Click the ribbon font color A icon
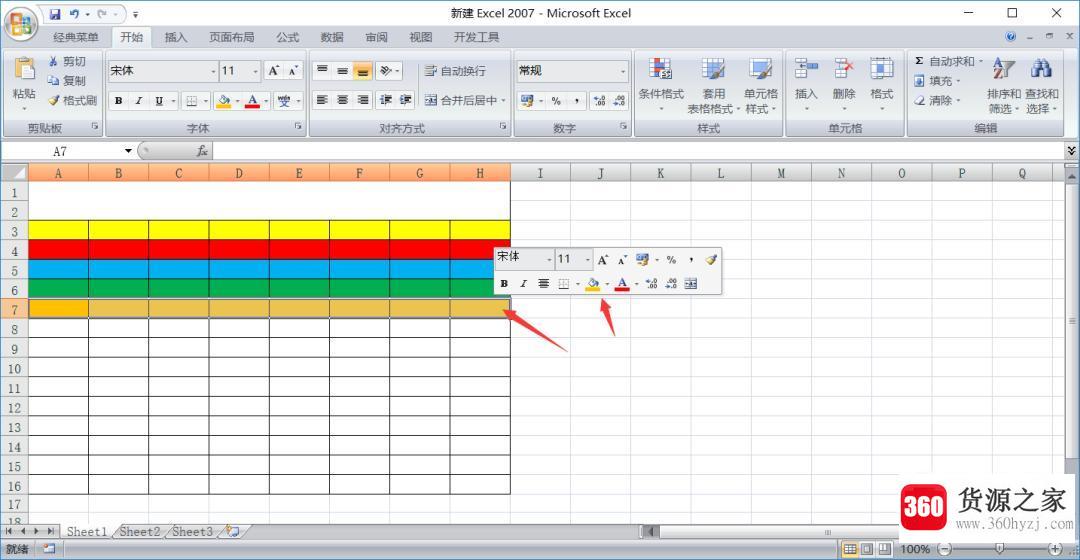 [x=253, y=101]
